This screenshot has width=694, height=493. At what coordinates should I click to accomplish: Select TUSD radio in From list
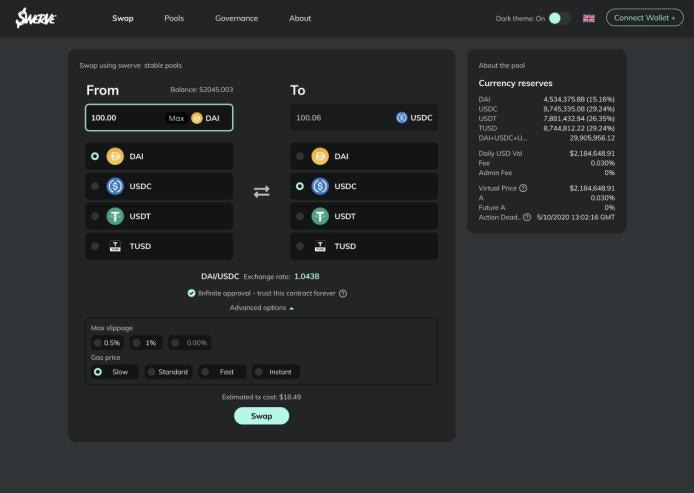coord(95,246)
